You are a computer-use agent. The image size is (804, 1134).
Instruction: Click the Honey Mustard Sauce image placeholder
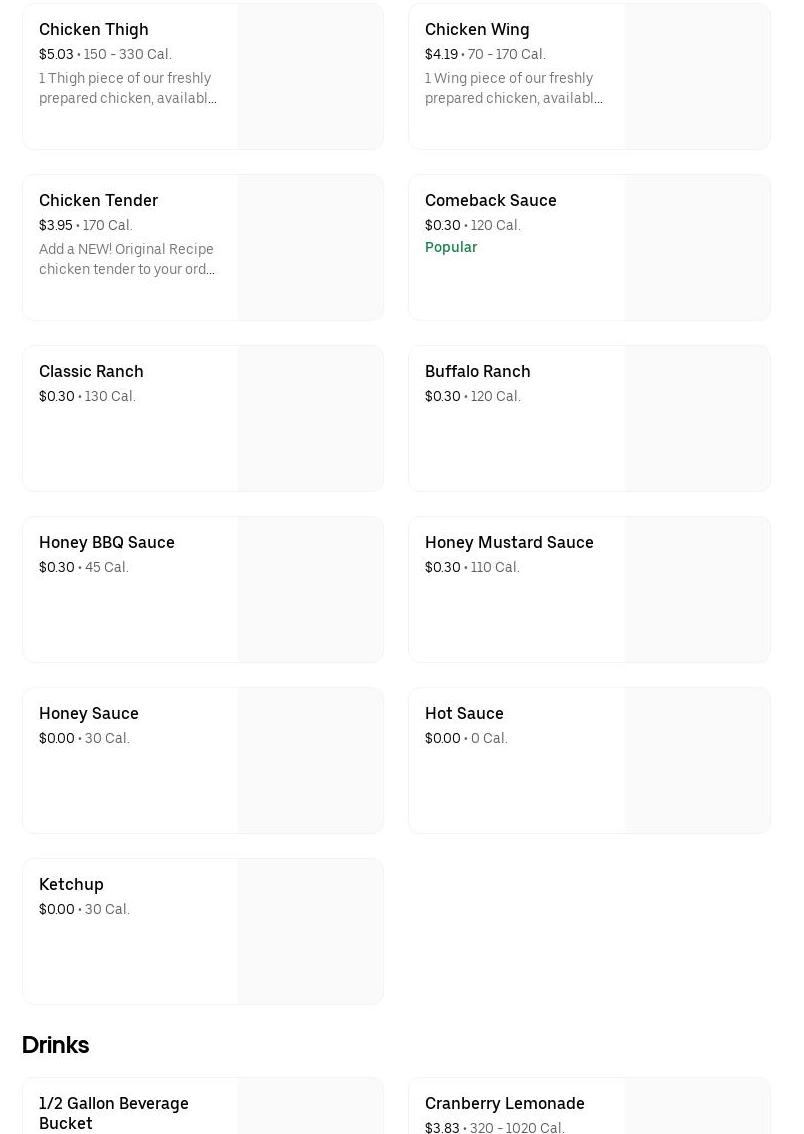(697, 589)
